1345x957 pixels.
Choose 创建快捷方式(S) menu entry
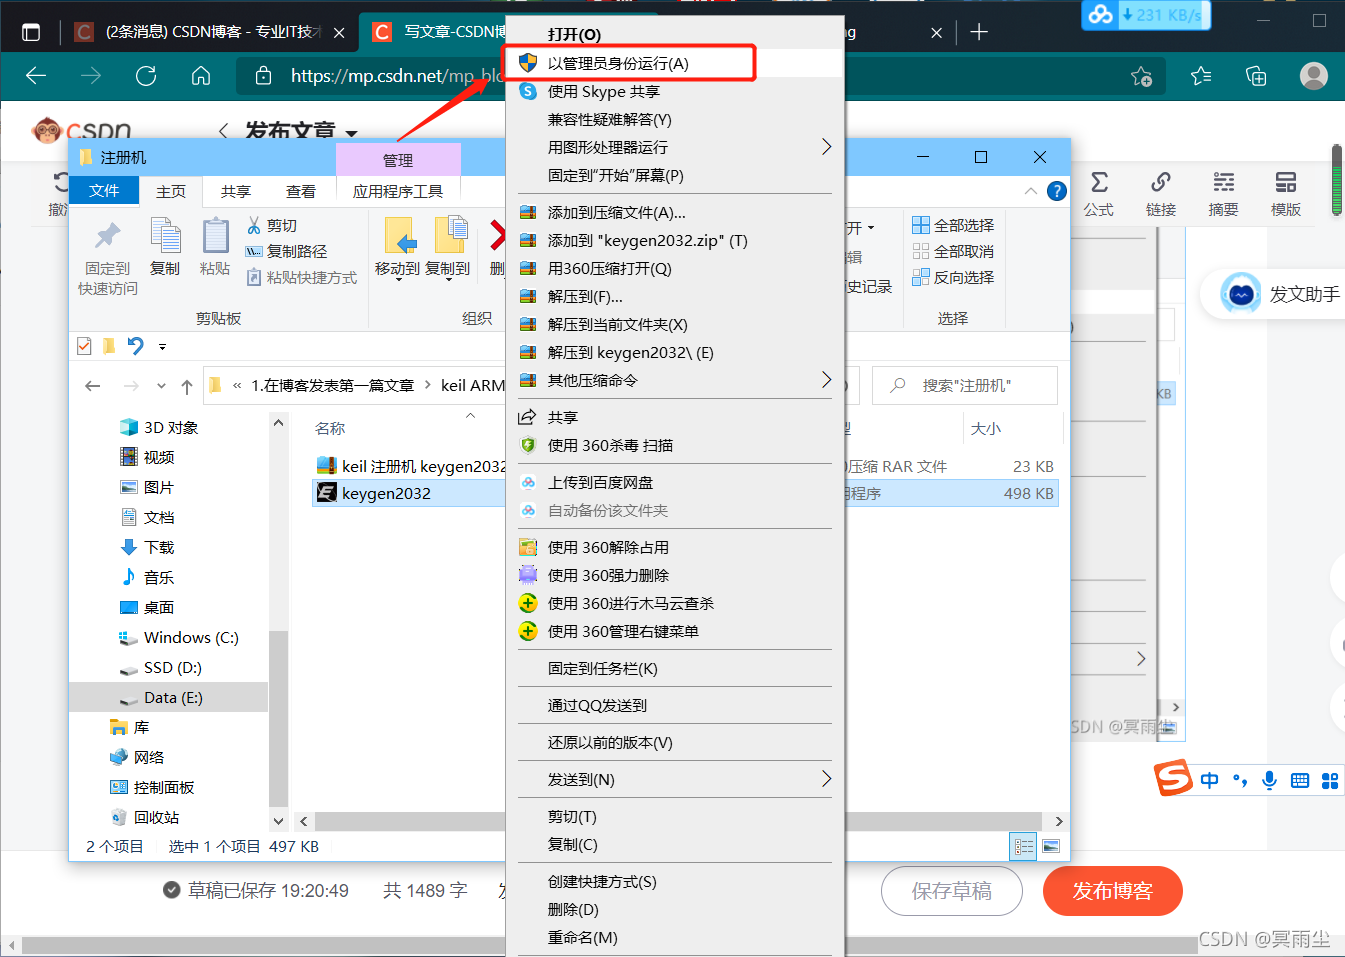[x=602, y=881]
